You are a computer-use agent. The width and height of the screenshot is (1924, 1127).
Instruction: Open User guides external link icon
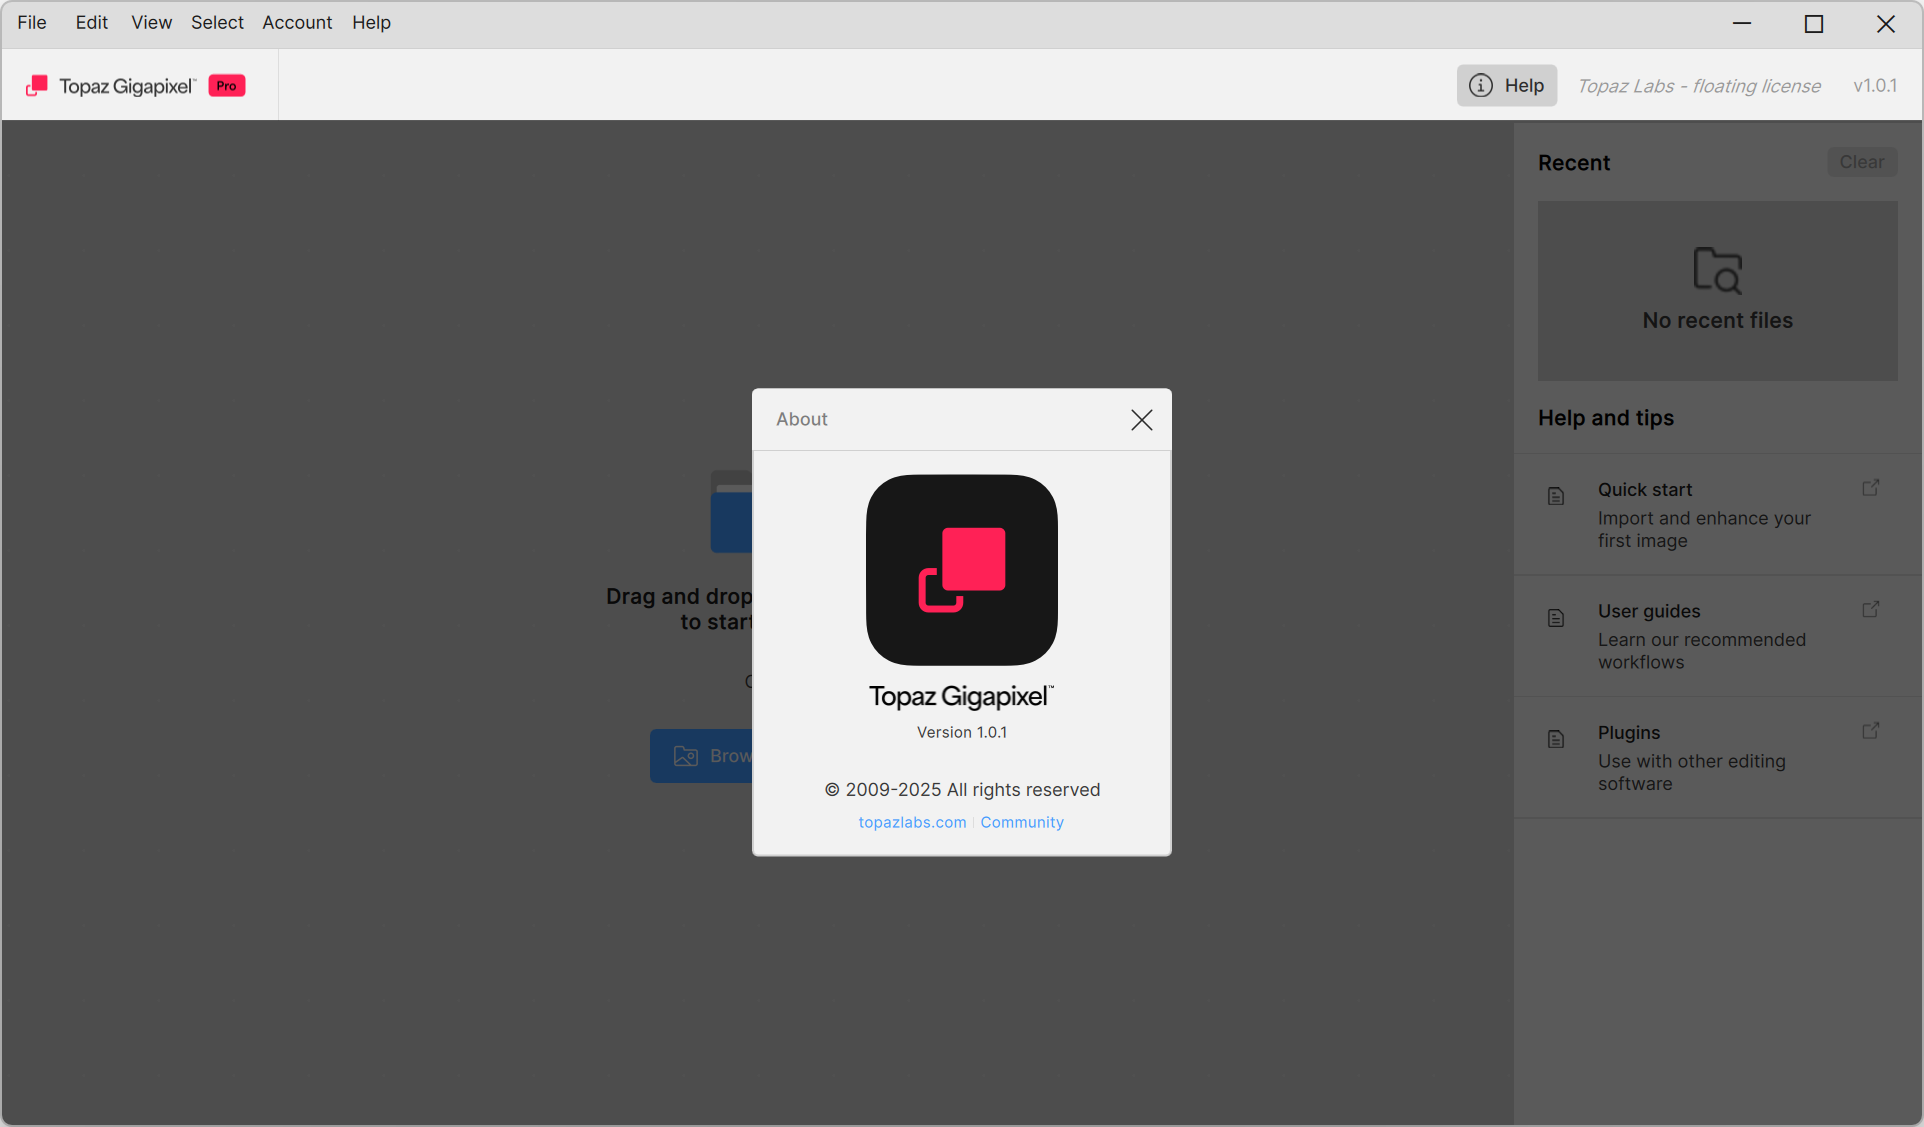1870,610
